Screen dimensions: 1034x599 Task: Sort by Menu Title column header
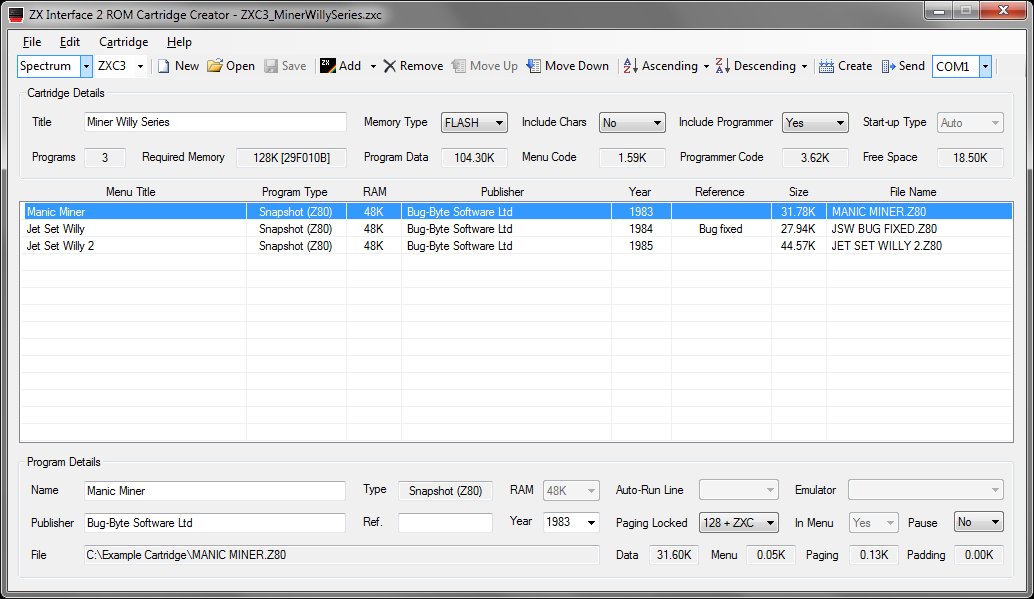[x=131, y=192]
